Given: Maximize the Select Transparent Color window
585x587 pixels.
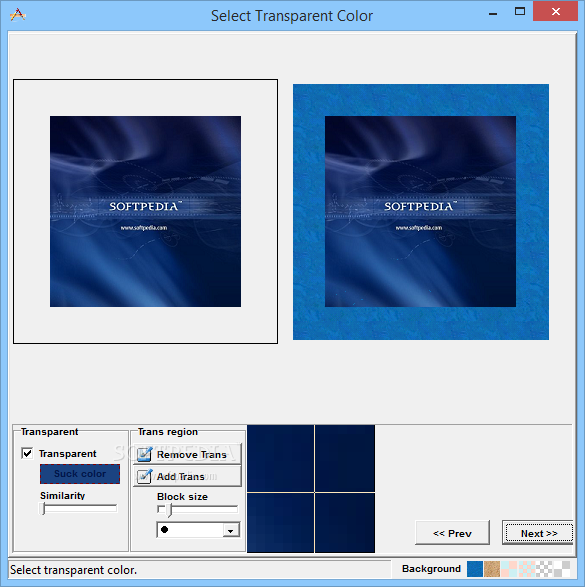Looking at the screenshot, I should [x=520, y=11].
